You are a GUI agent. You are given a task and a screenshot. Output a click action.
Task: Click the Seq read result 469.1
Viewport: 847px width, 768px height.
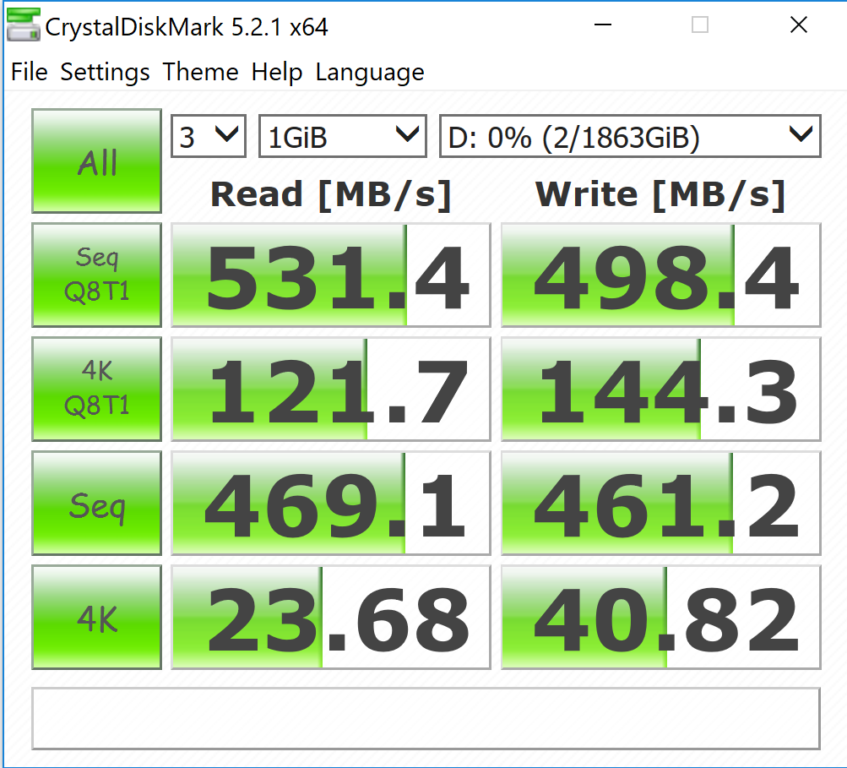click(331, 503)
